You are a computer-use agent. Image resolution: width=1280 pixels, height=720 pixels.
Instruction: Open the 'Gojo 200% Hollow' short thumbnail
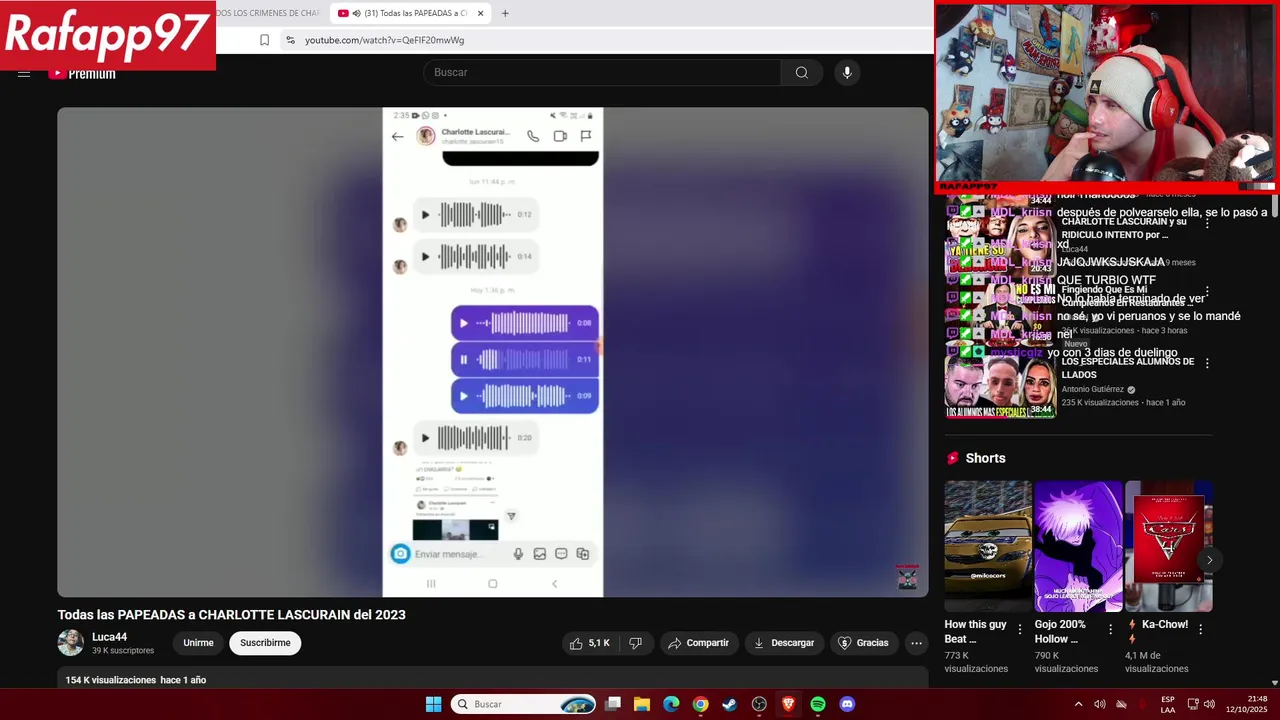[1078, 546]
